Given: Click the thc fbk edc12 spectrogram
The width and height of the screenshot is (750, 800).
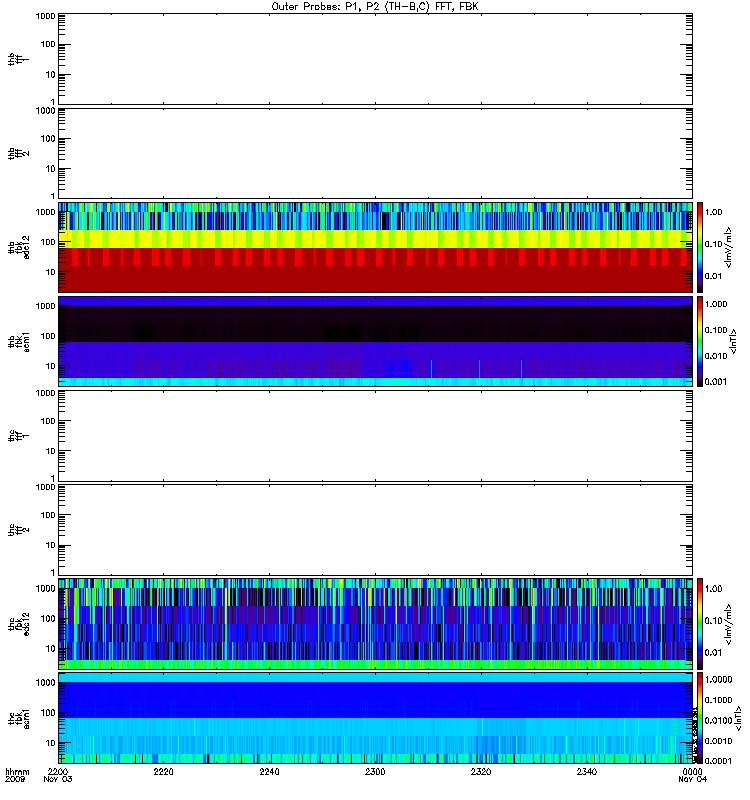Looking at the screenshot, I should coord(376,623).
